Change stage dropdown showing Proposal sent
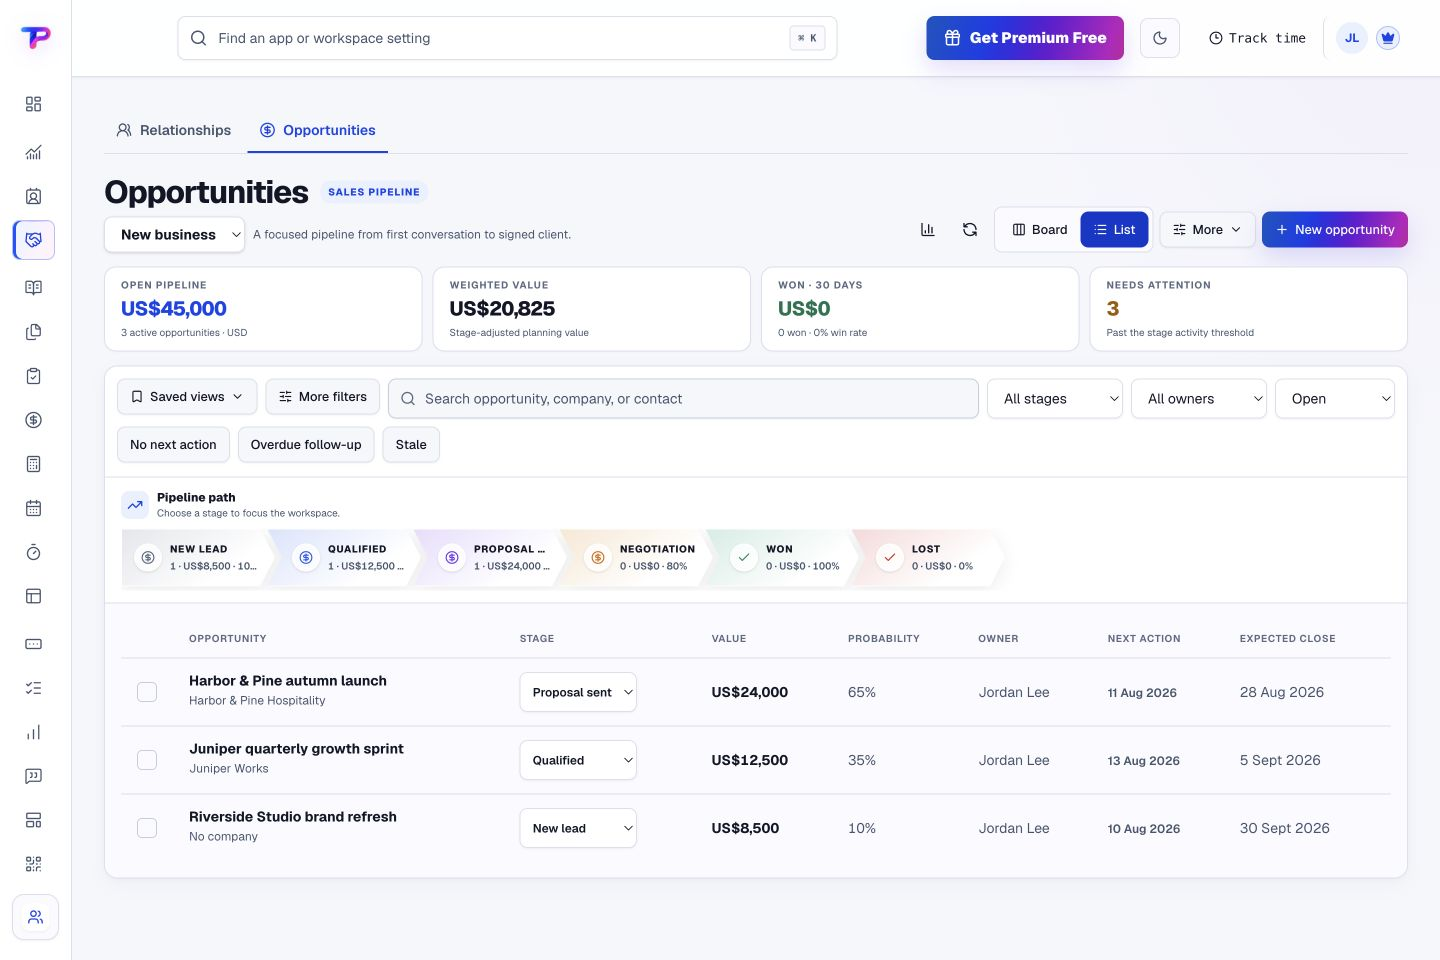Image resolution: width=1440 pixels, height=960 pixels. coord(578,692)
